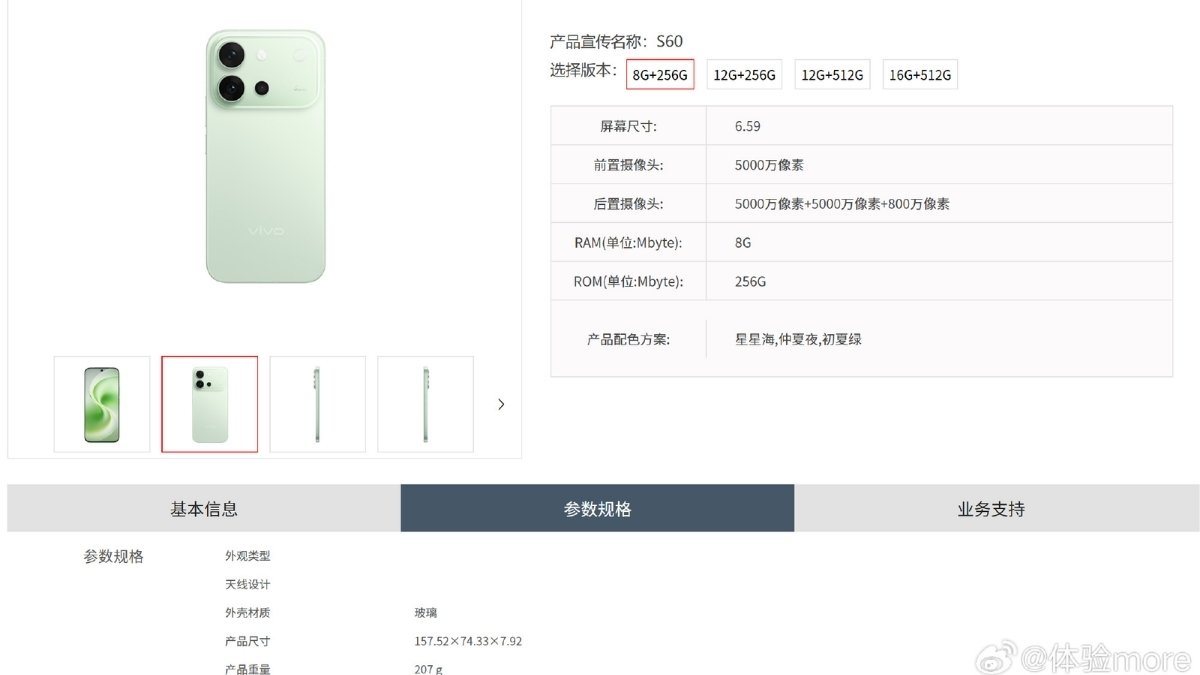The height and width of the screenshot is (675, 1200).
Task: Click the ROM(单位:Mbyte) label
Action: point(629,282)
